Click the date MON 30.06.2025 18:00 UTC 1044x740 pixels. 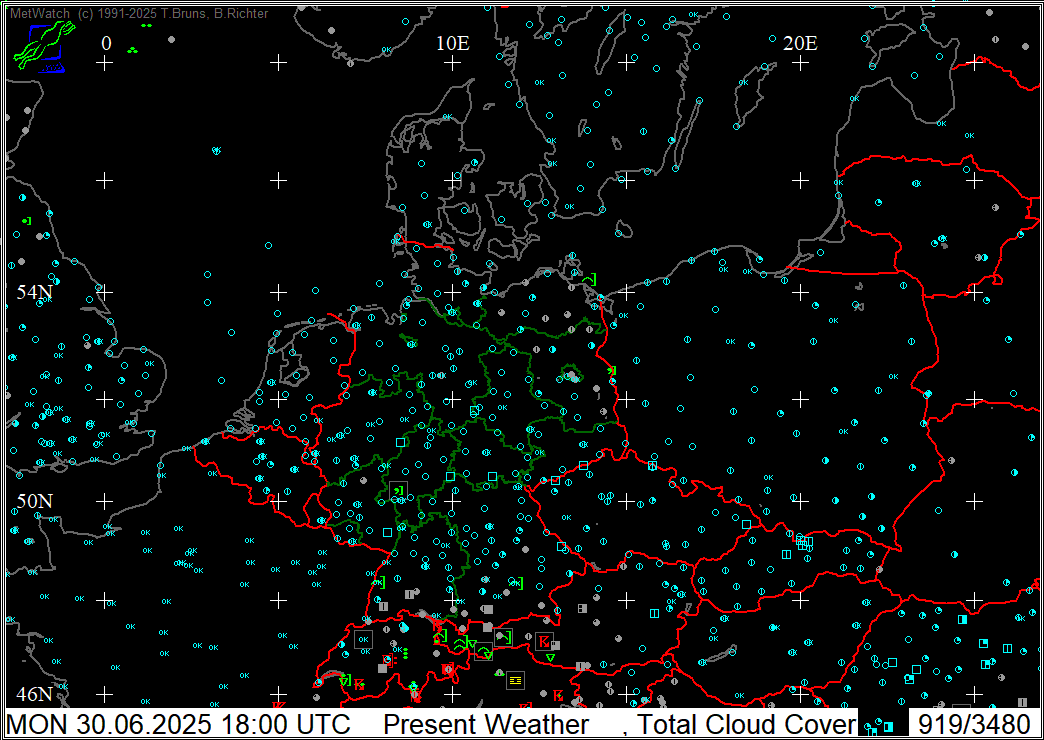pyautogui.click(x=178, y=723)
